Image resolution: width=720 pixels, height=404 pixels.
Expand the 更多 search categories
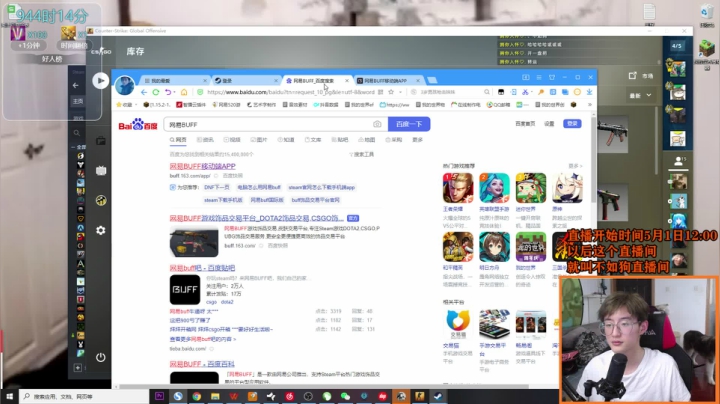(417, 140)
